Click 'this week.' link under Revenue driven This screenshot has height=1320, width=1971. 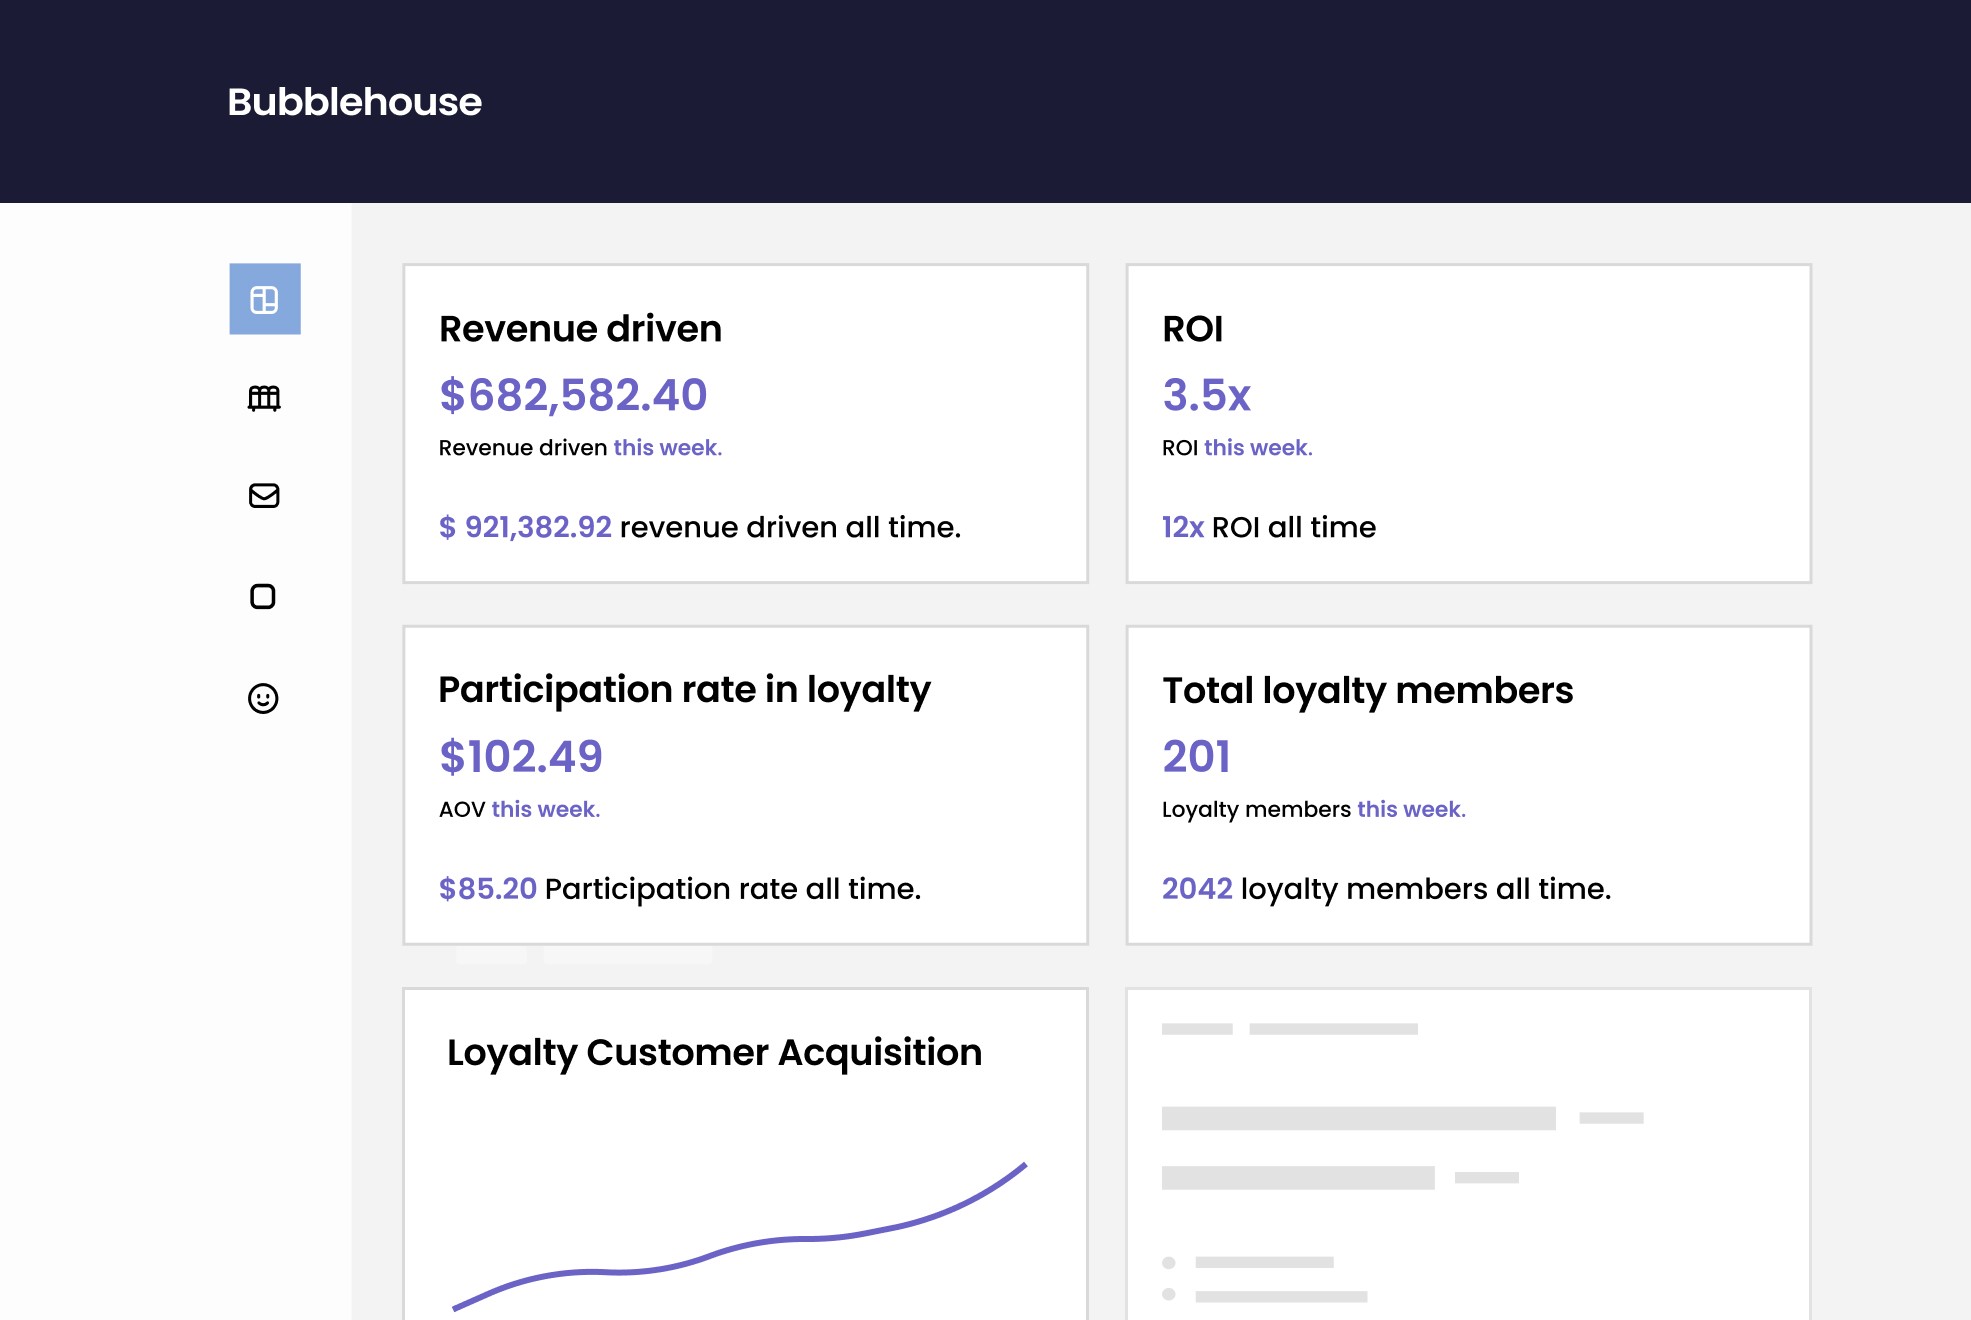click(x=668, y=448)
